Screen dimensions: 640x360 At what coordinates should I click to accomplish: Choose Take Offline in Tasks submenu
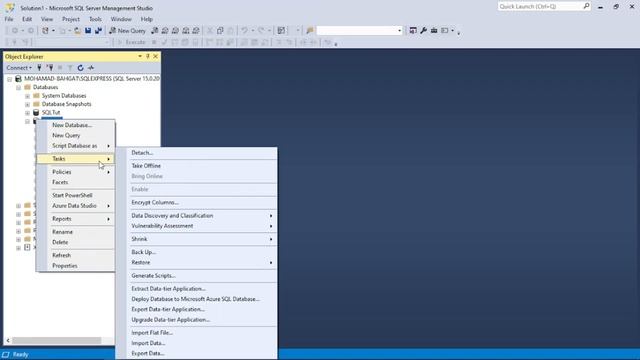point(196,166)
